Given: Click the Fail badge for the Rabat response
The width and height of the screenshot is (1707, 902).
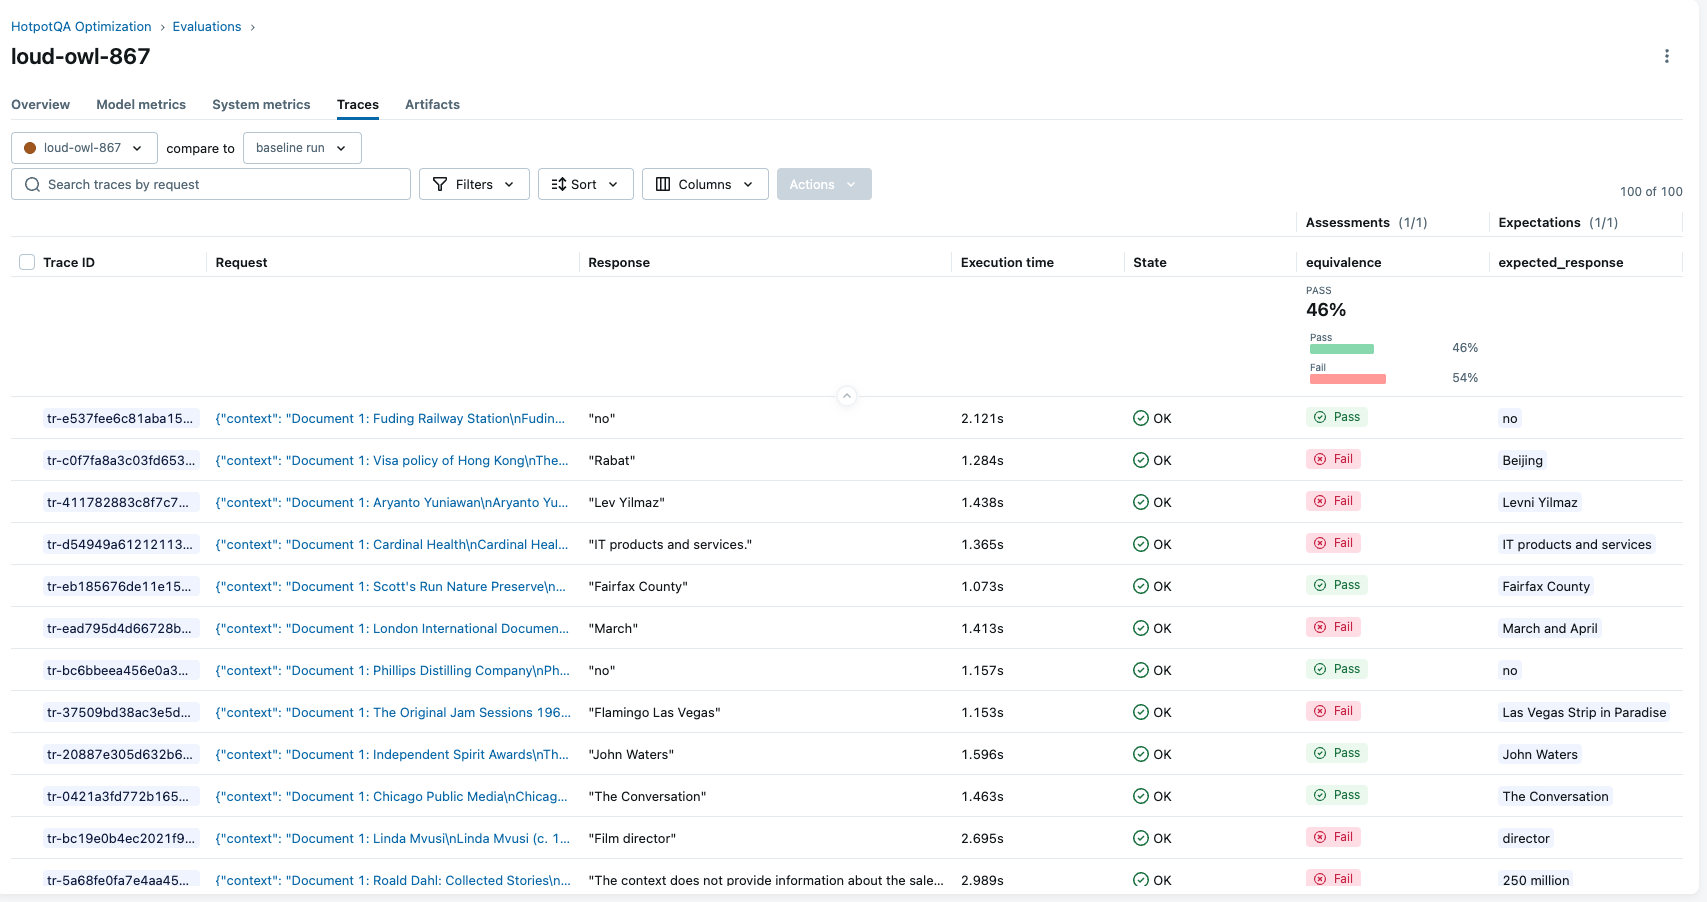Looking at the screenshot, I should [x=1334, y=459].
